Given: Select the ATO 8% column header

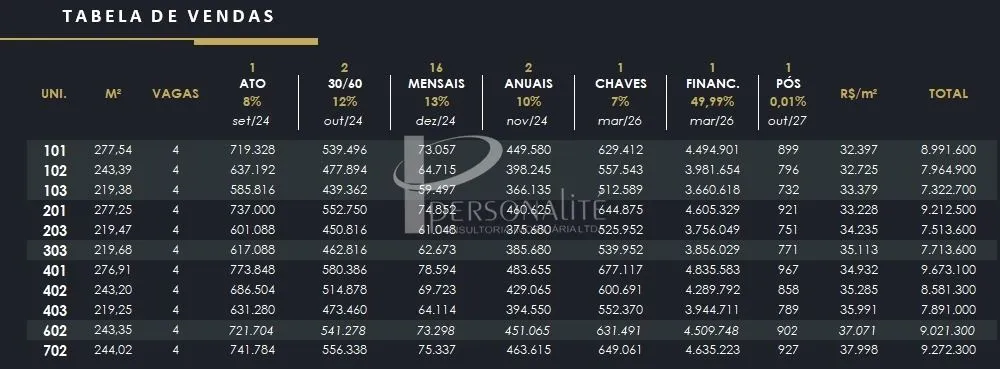Looking at the screenshot, I should [x=253, y=94].
